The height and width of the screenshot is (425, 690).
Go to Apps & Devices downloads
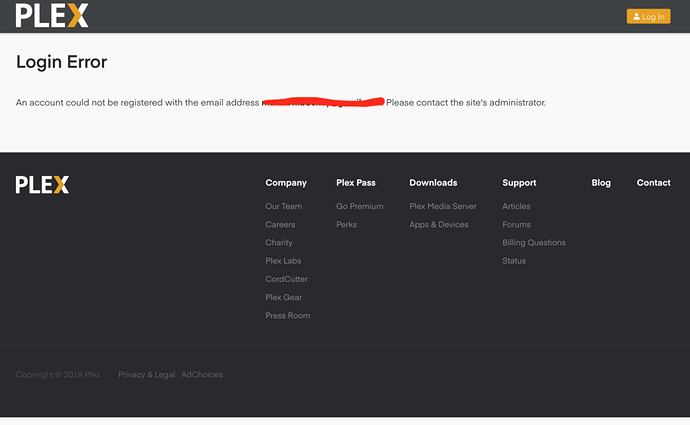(438, 225)
